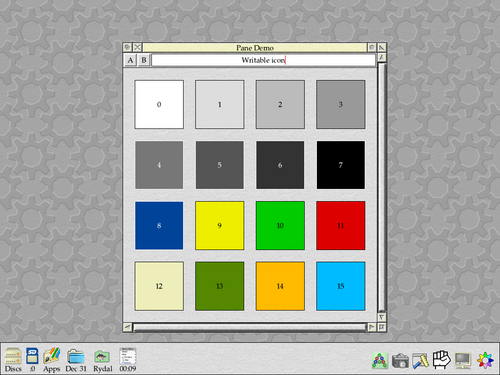Open the SD card :0 drive icon
This screenshot has height=375, width=500.
click(x=32, y=359)
